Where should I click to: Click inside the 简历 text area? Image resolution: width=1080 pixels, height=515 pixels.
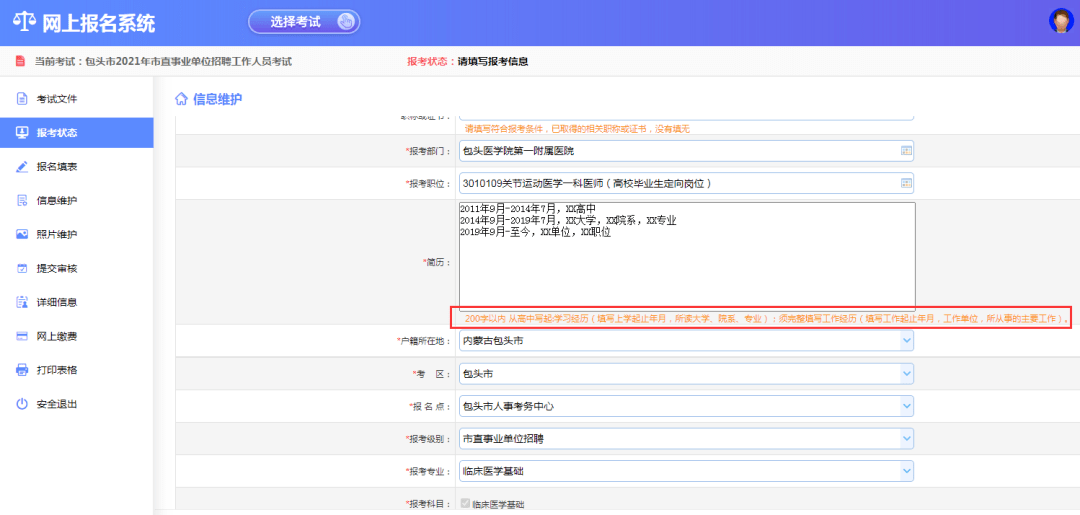pos(687,256)
